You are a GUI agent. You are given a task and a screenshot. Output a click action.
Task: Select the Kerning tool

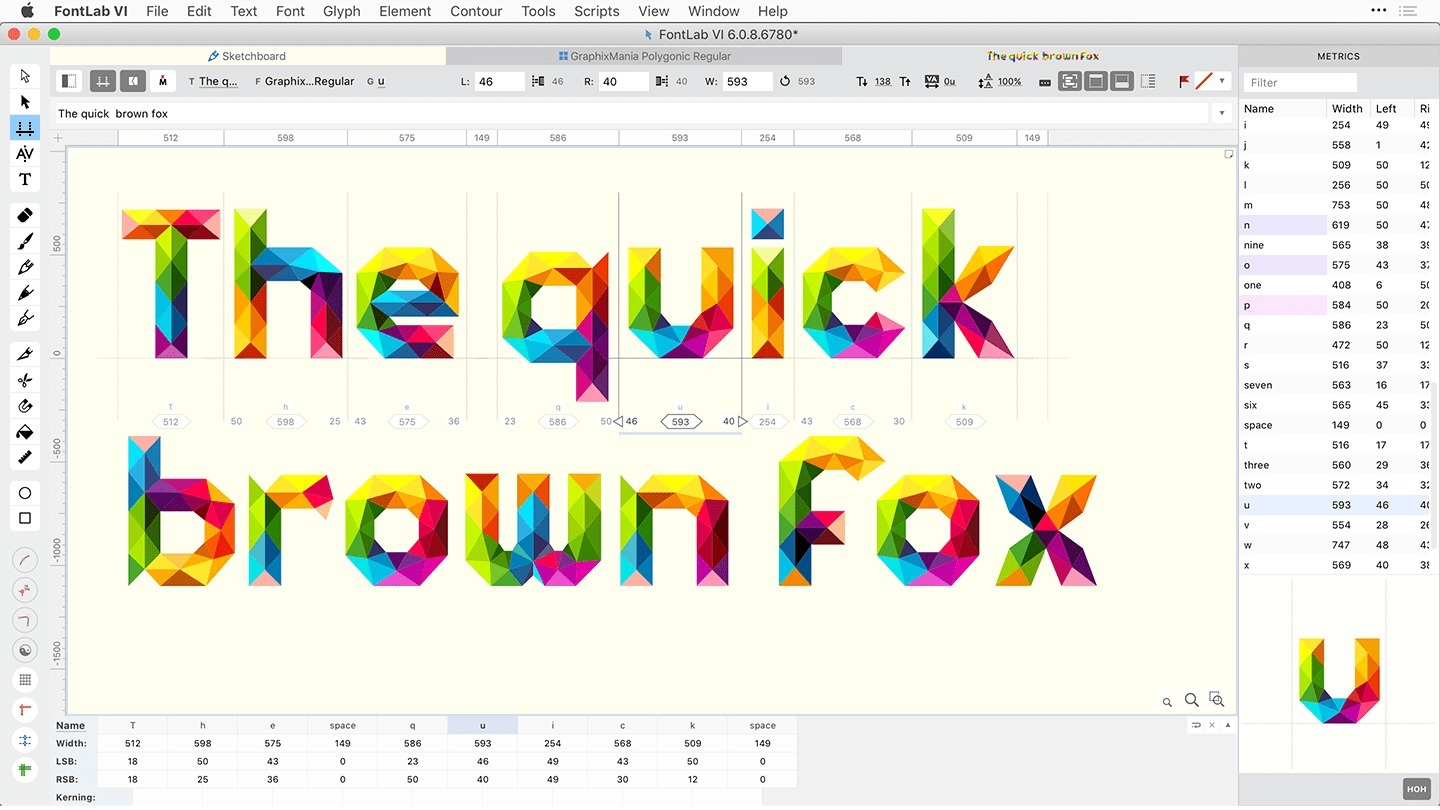(25, 153)
